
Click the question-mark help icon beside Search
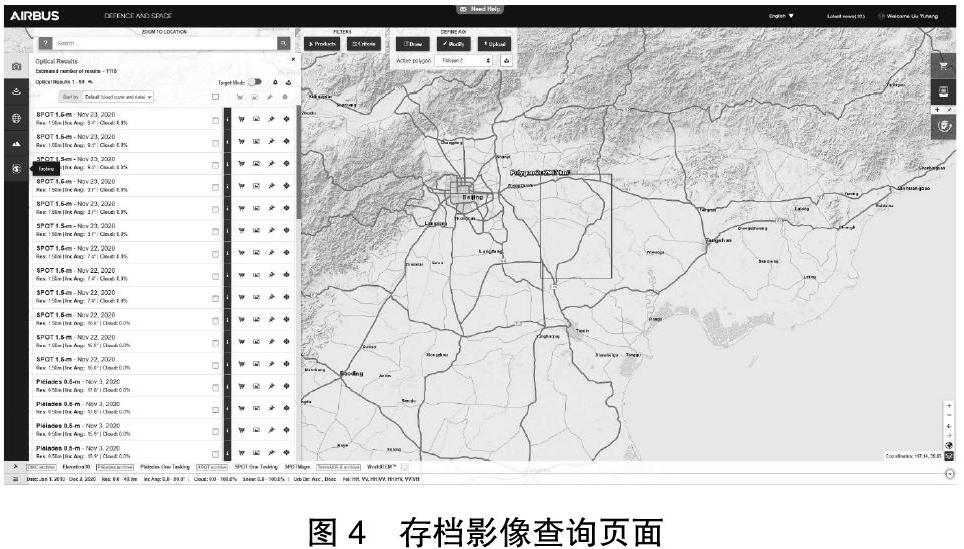(x=45, y=43)
